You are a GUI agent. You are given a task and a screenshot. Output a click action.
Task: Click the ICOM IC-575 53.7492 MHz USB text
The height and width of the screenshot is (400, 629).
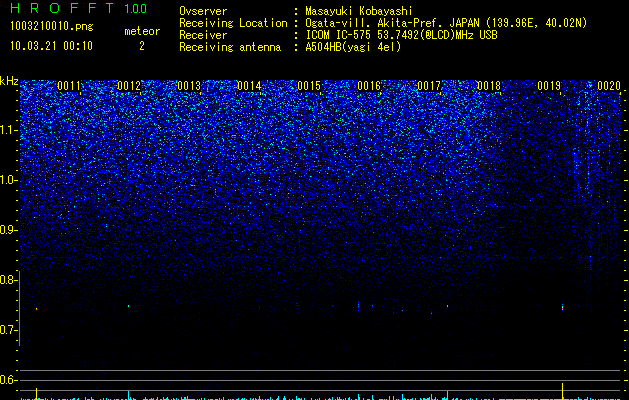click(401, 35)
